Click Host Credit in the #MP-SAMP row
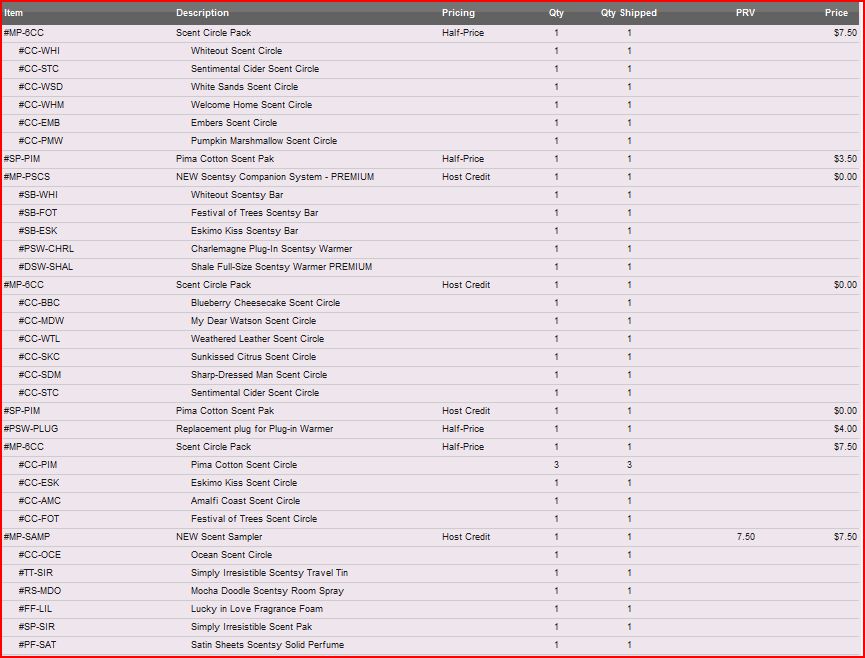Image resolution: width=865 pixels, height=658 pixels. pyautogui.click(x=466, y=537)
